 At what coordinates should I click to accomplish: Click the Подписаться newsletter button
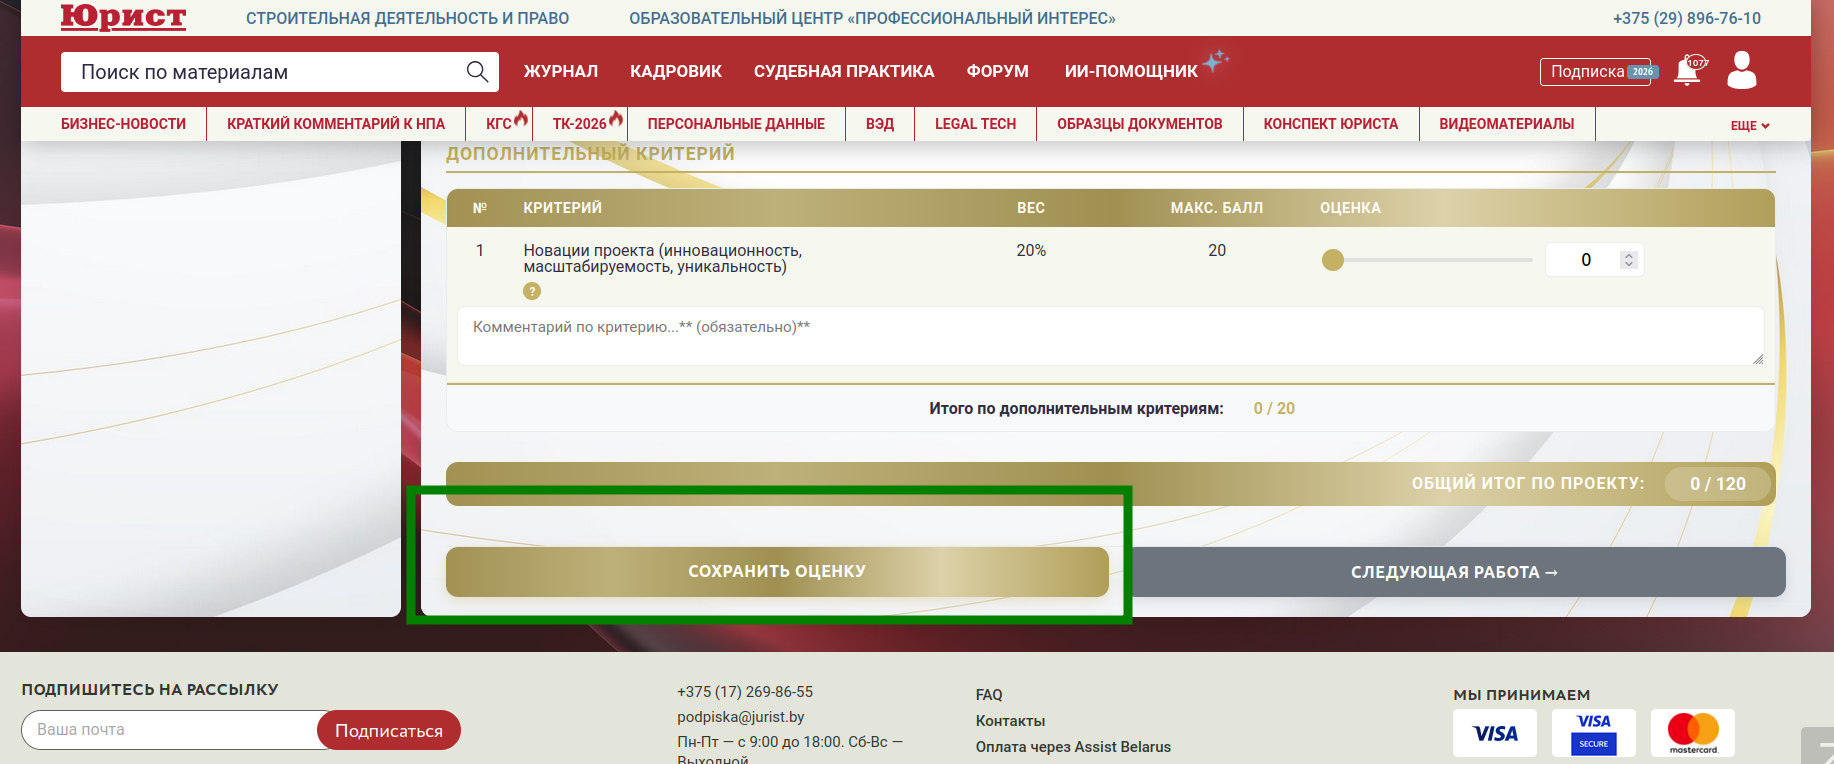(388, 730)
